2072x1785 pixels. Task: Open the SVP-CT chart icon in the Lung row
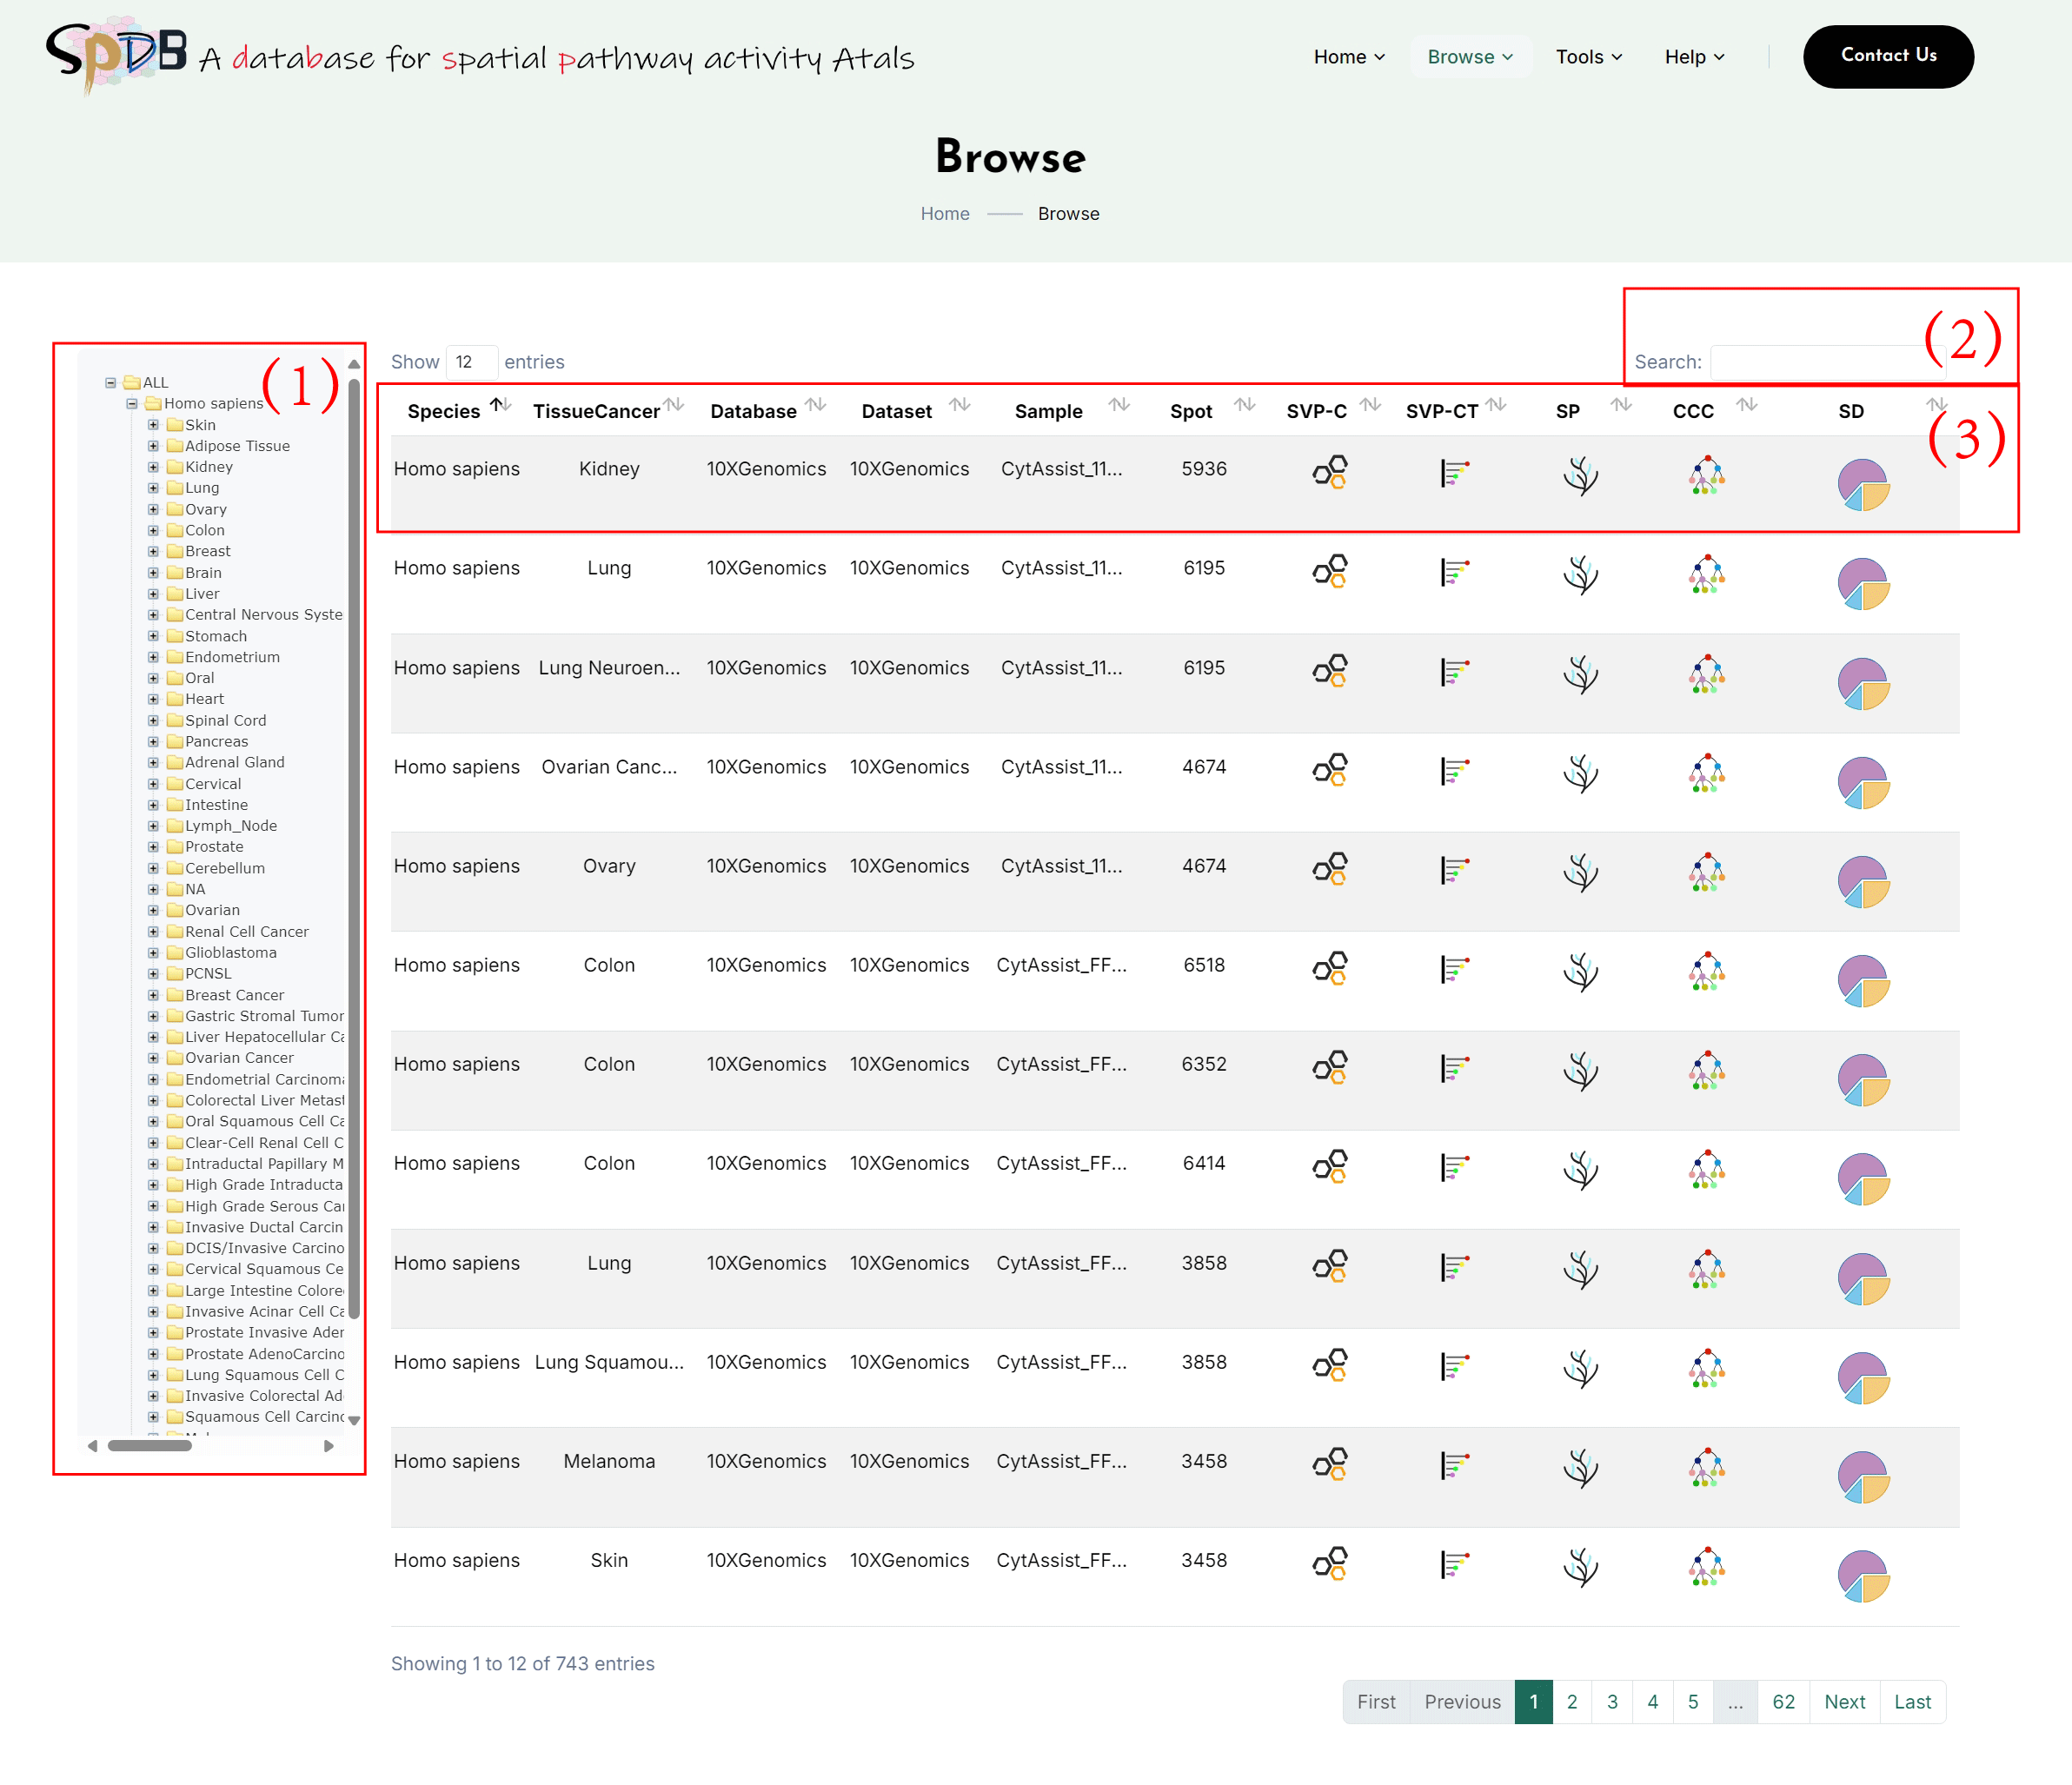[x=1453, y=570]
